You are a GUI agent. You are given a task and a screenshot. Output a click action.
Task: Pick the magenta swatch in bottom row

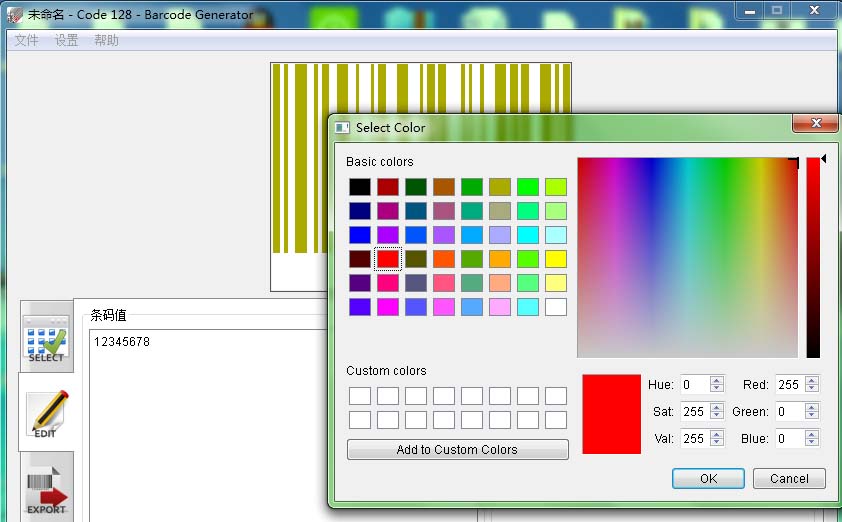point(388,307)
